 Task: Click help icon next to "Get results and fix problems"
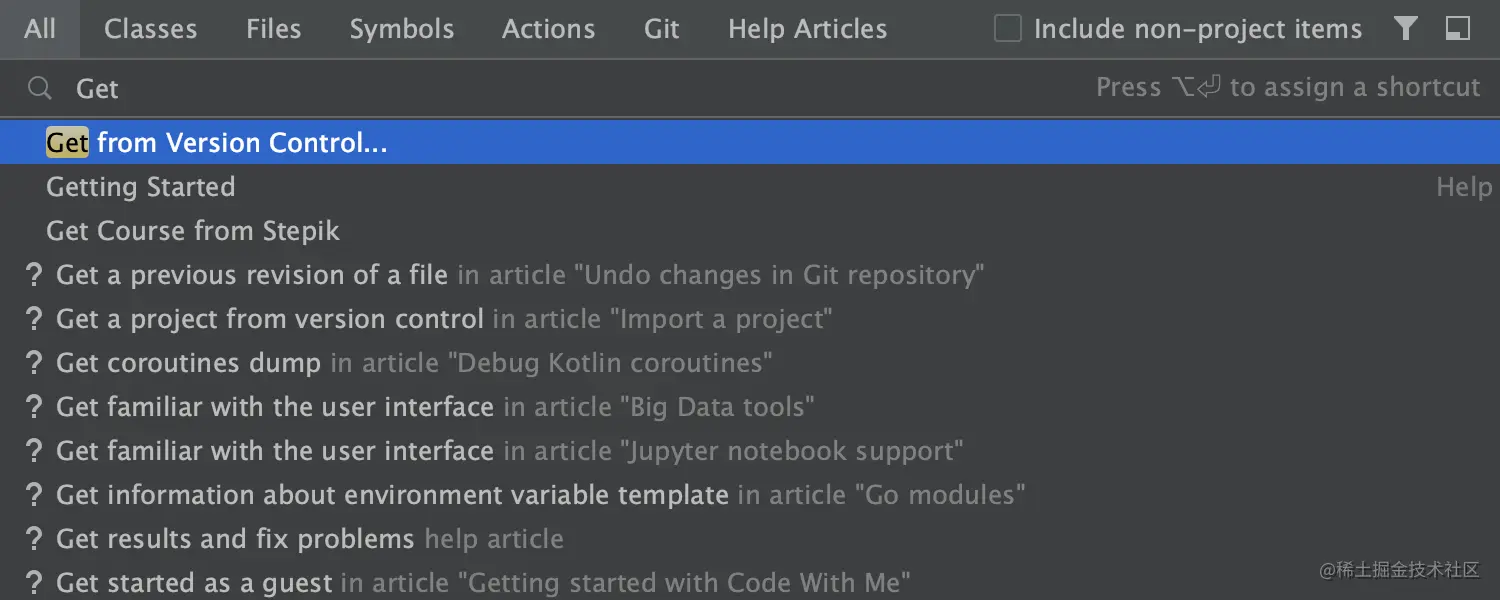coord(34,539)
